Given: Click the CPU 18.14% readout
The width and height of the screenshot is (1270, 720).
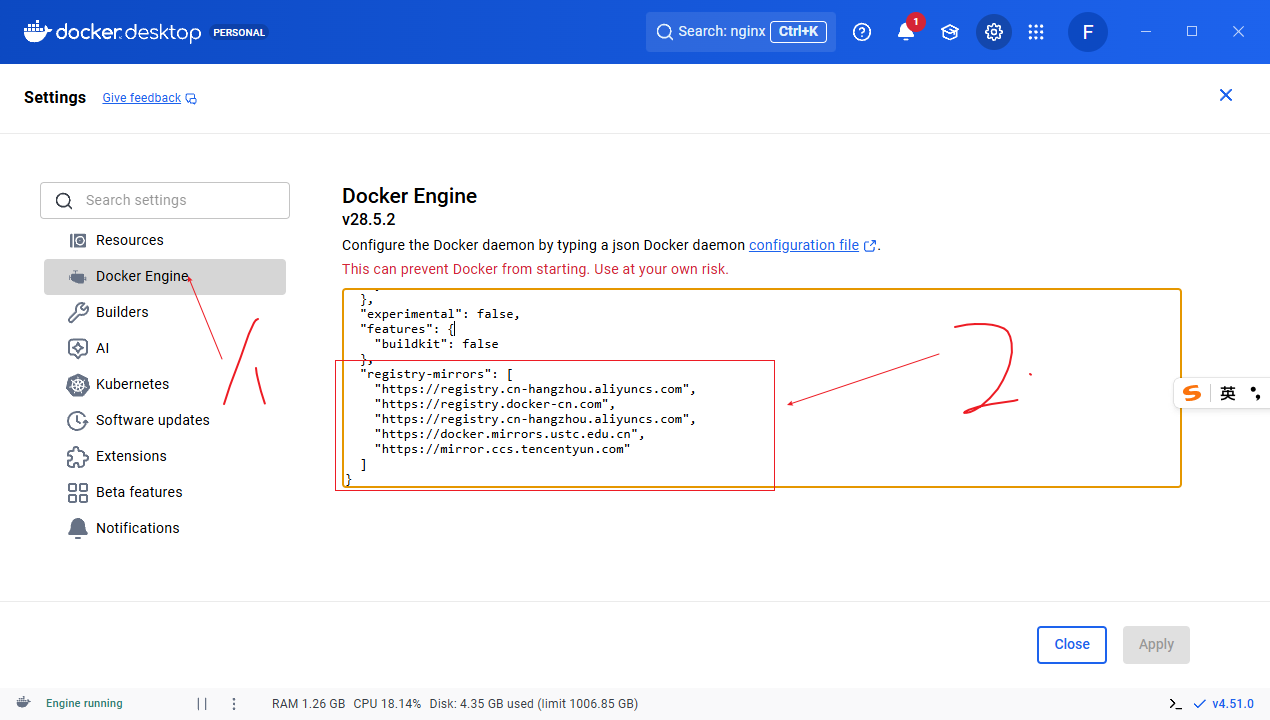Looking at the screenshot, I should 387,703.
